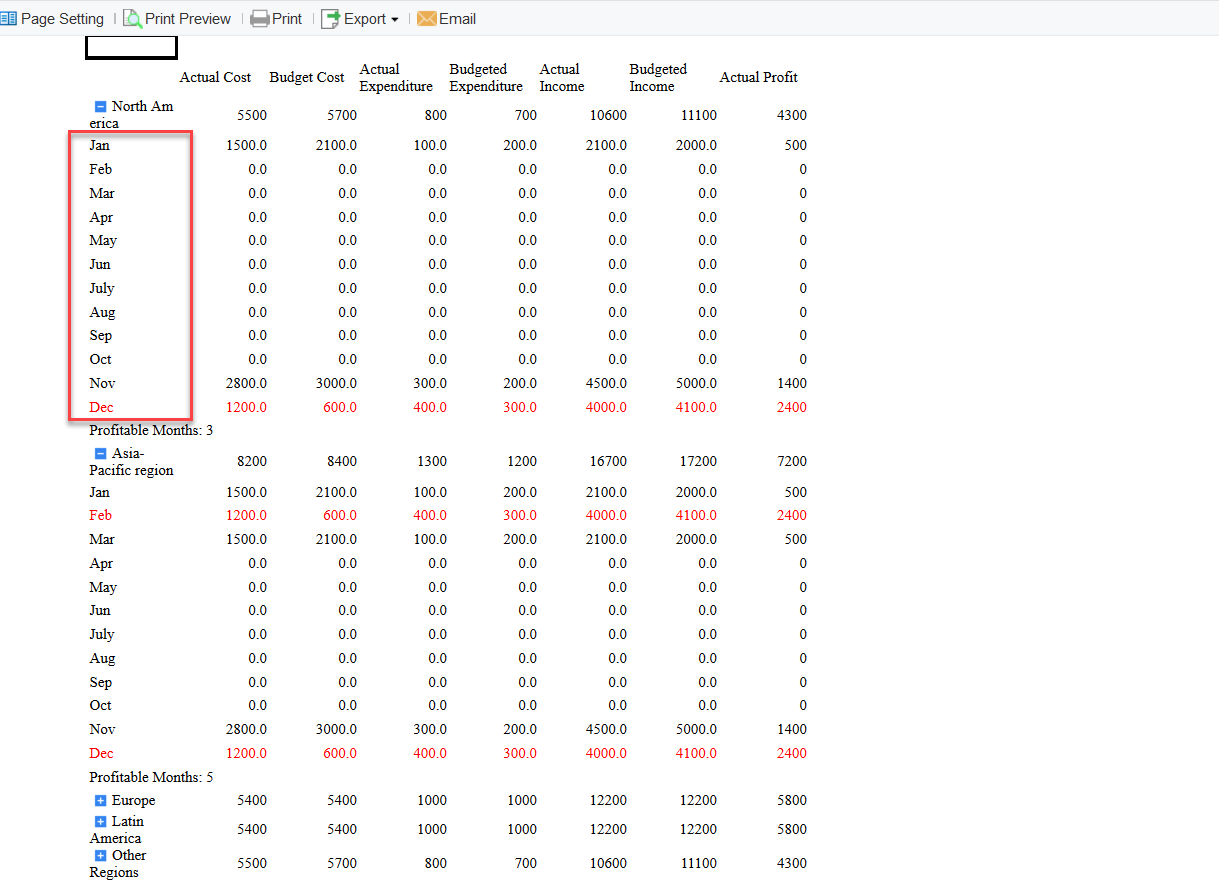Click Asia-Pacific Actual Profit value 7200

coord(791,461)
